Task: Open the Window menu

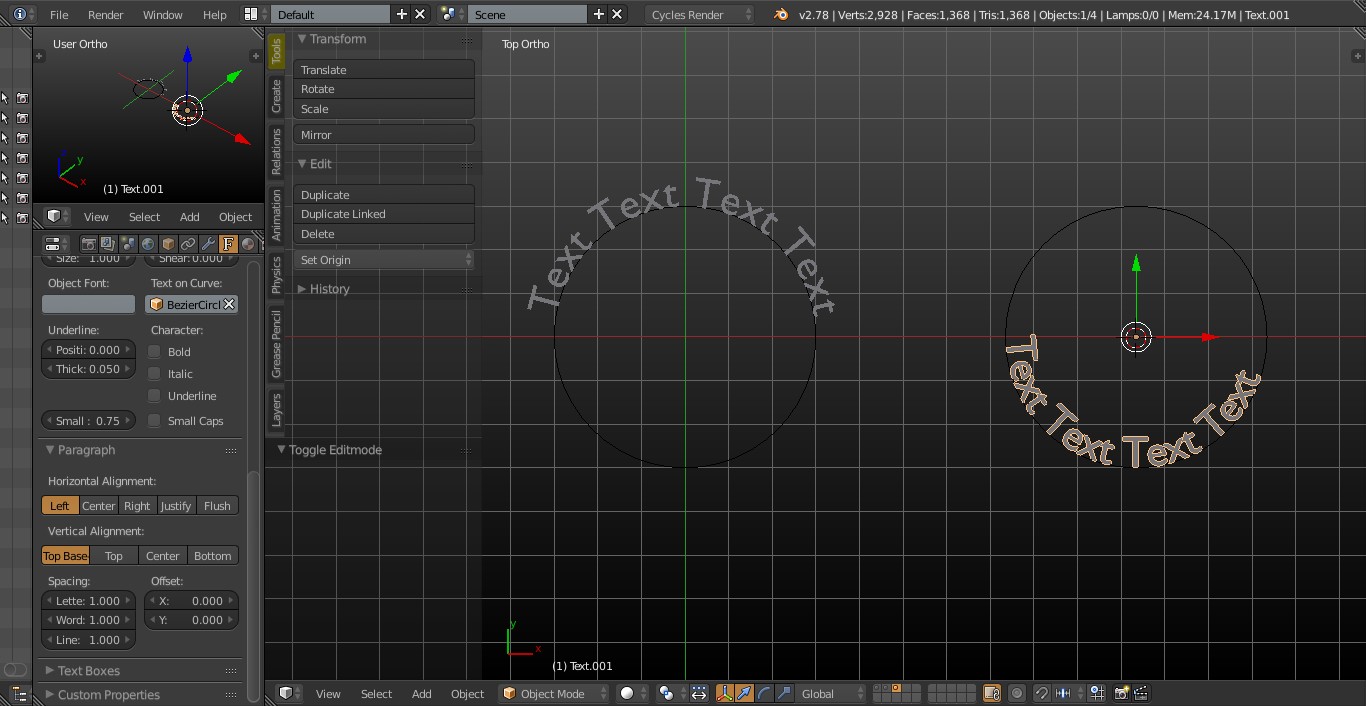Action: [x=162, y=14]
